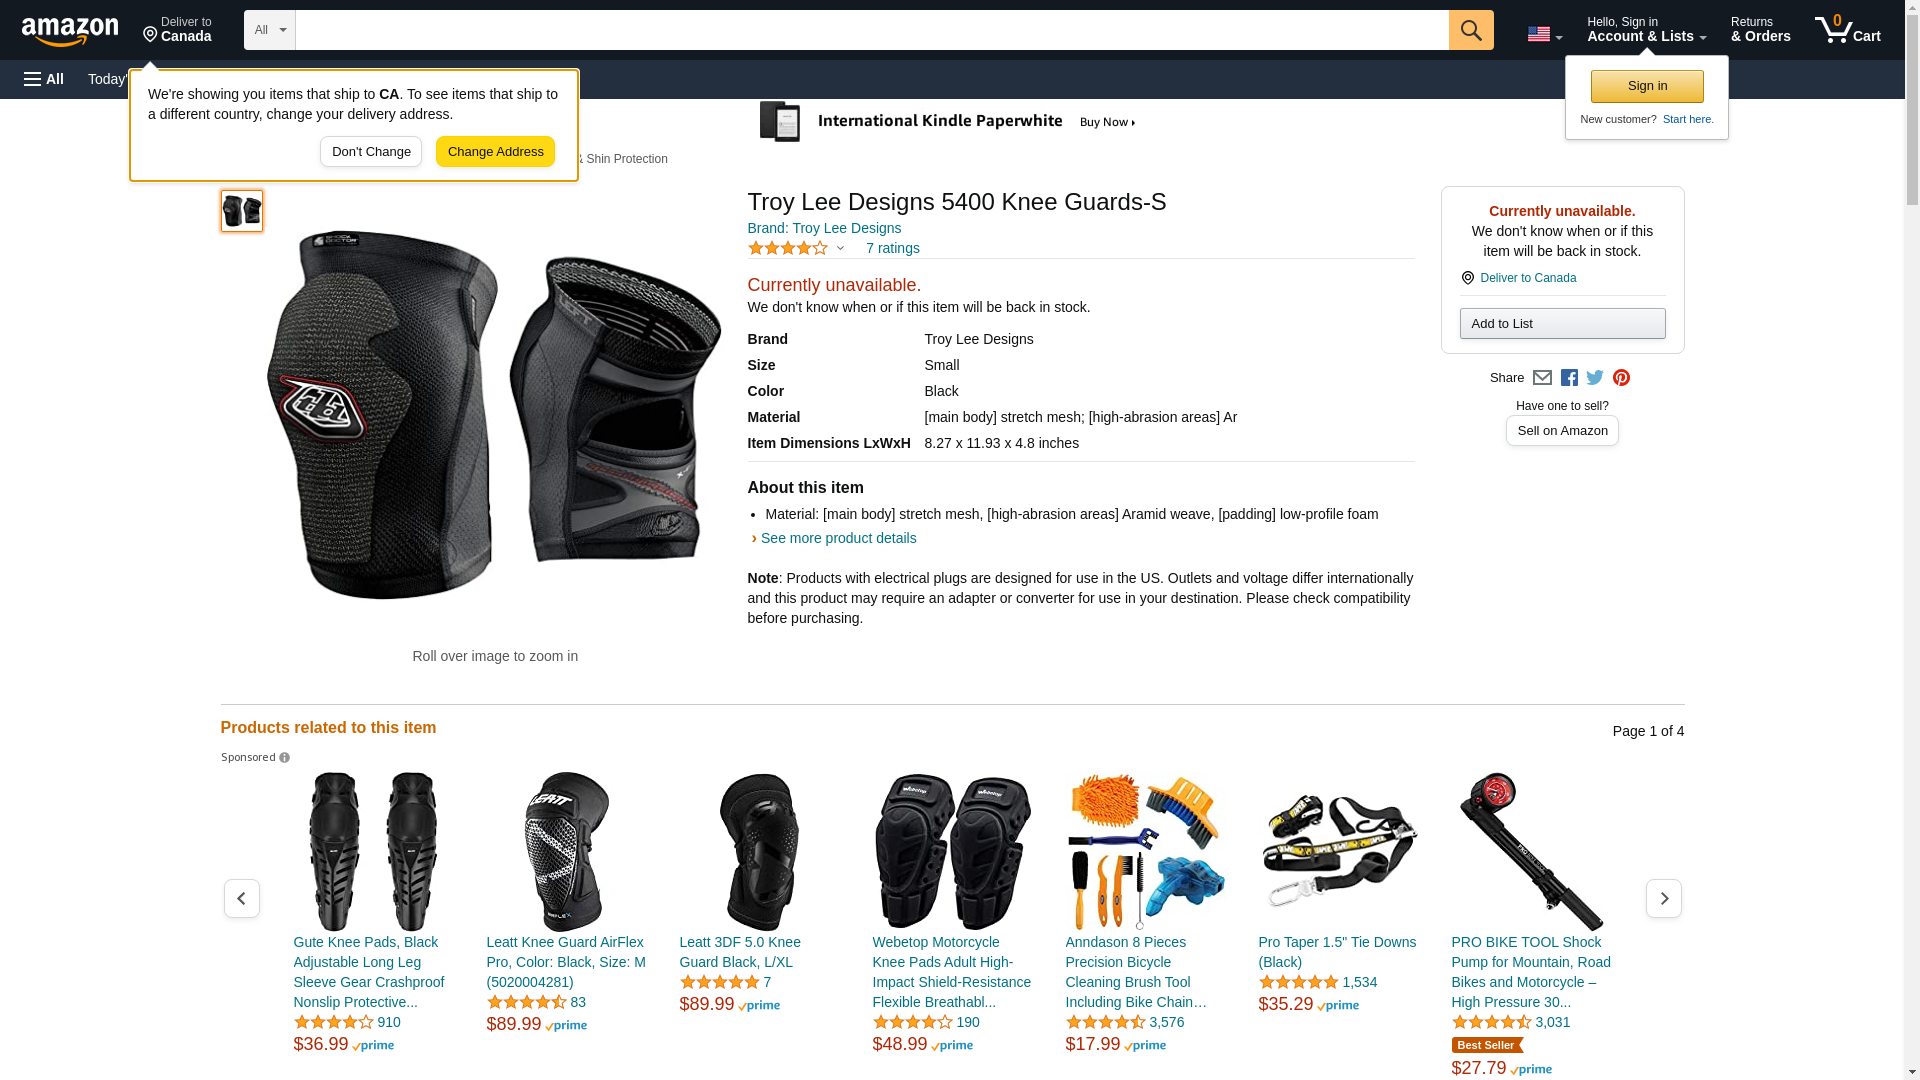The image size is (1920, 1080).
Task: Open the shopping cart
Action: [1847, 30]
